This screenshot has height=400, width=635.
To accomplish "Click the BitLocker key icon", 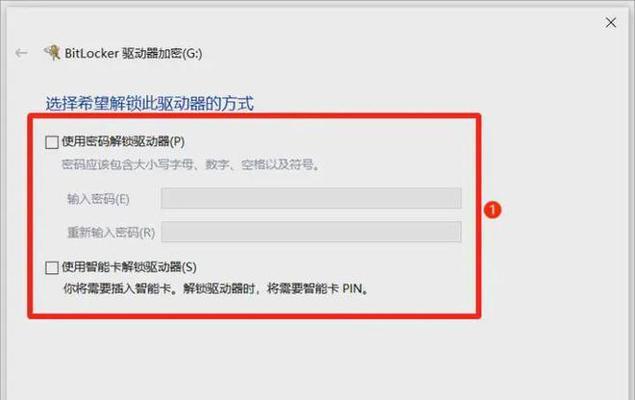I will pyautogui.click(x=52, y=53).
